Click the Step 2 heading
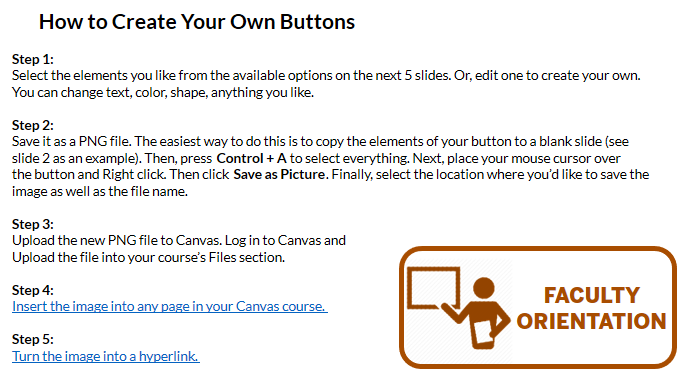The height and width of the screenshot is (380, 690). coord(33,125)
